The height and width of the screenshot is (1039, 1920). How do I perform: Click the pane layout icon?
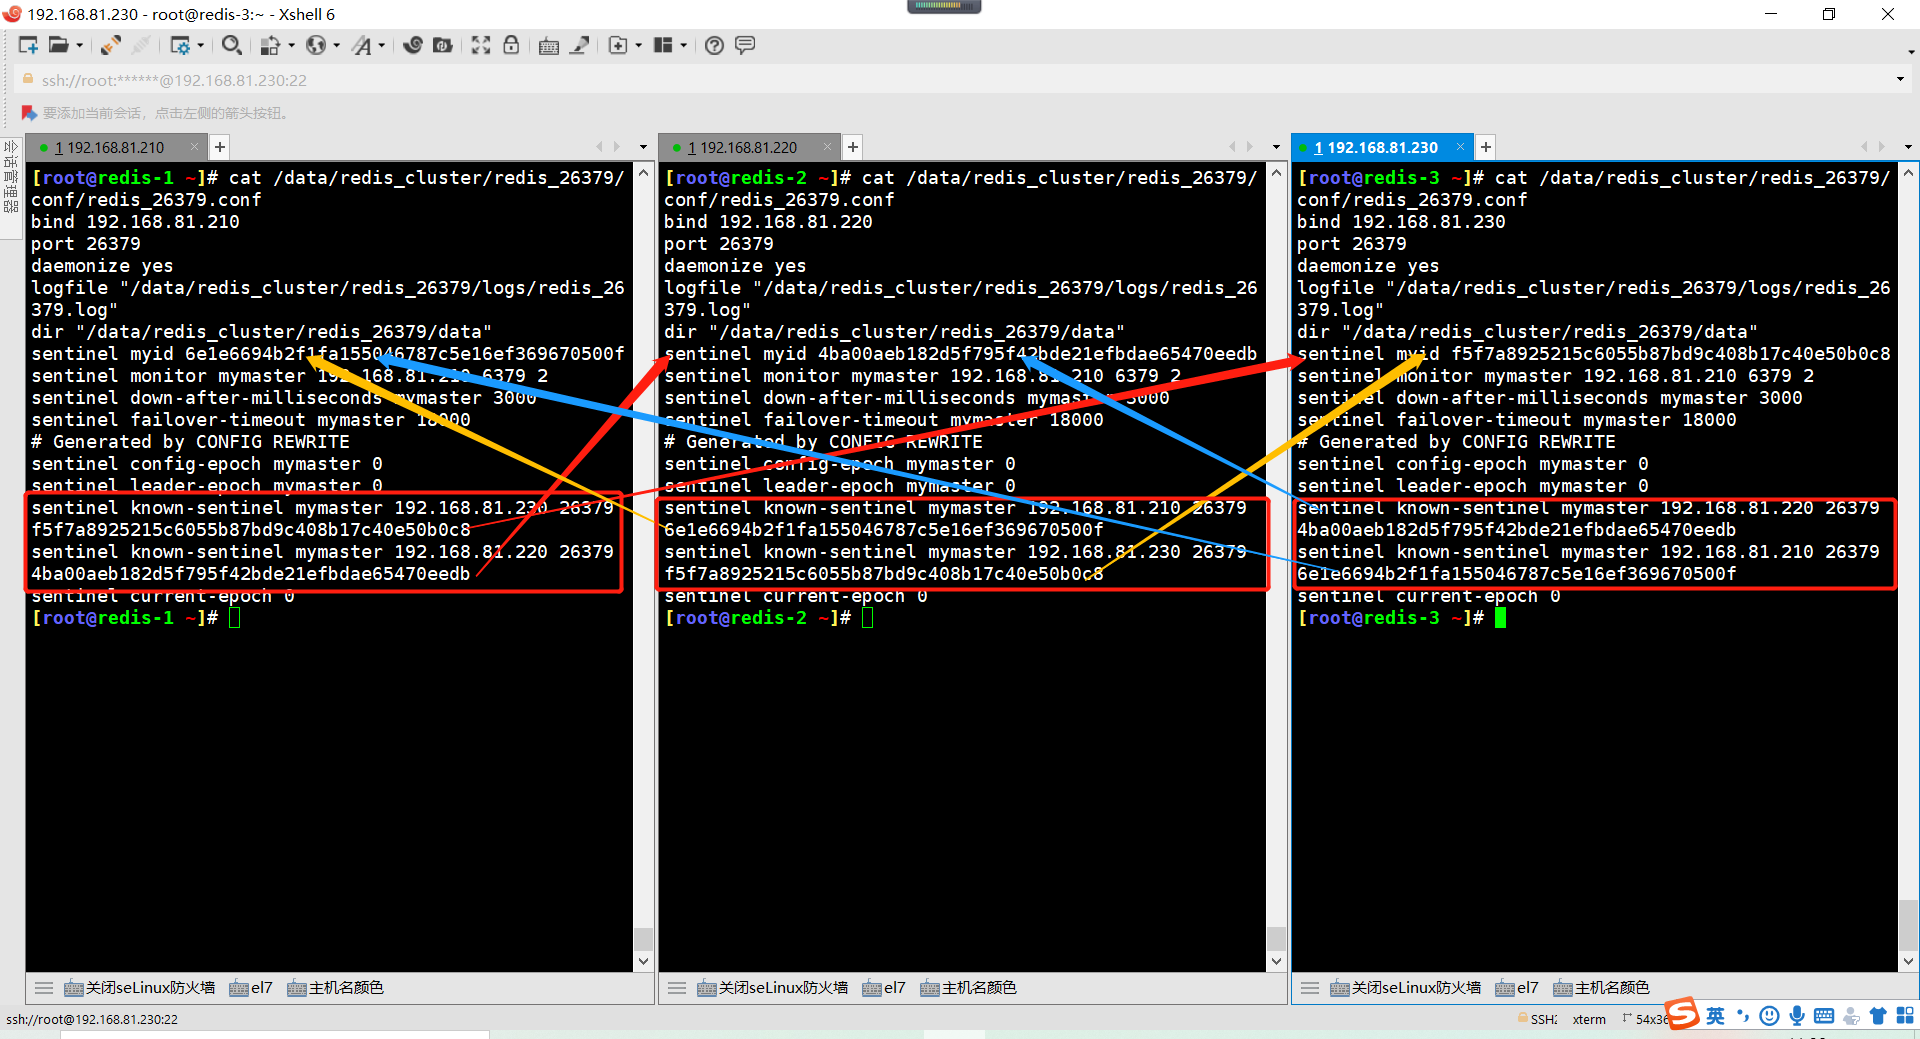click(663, 45)
